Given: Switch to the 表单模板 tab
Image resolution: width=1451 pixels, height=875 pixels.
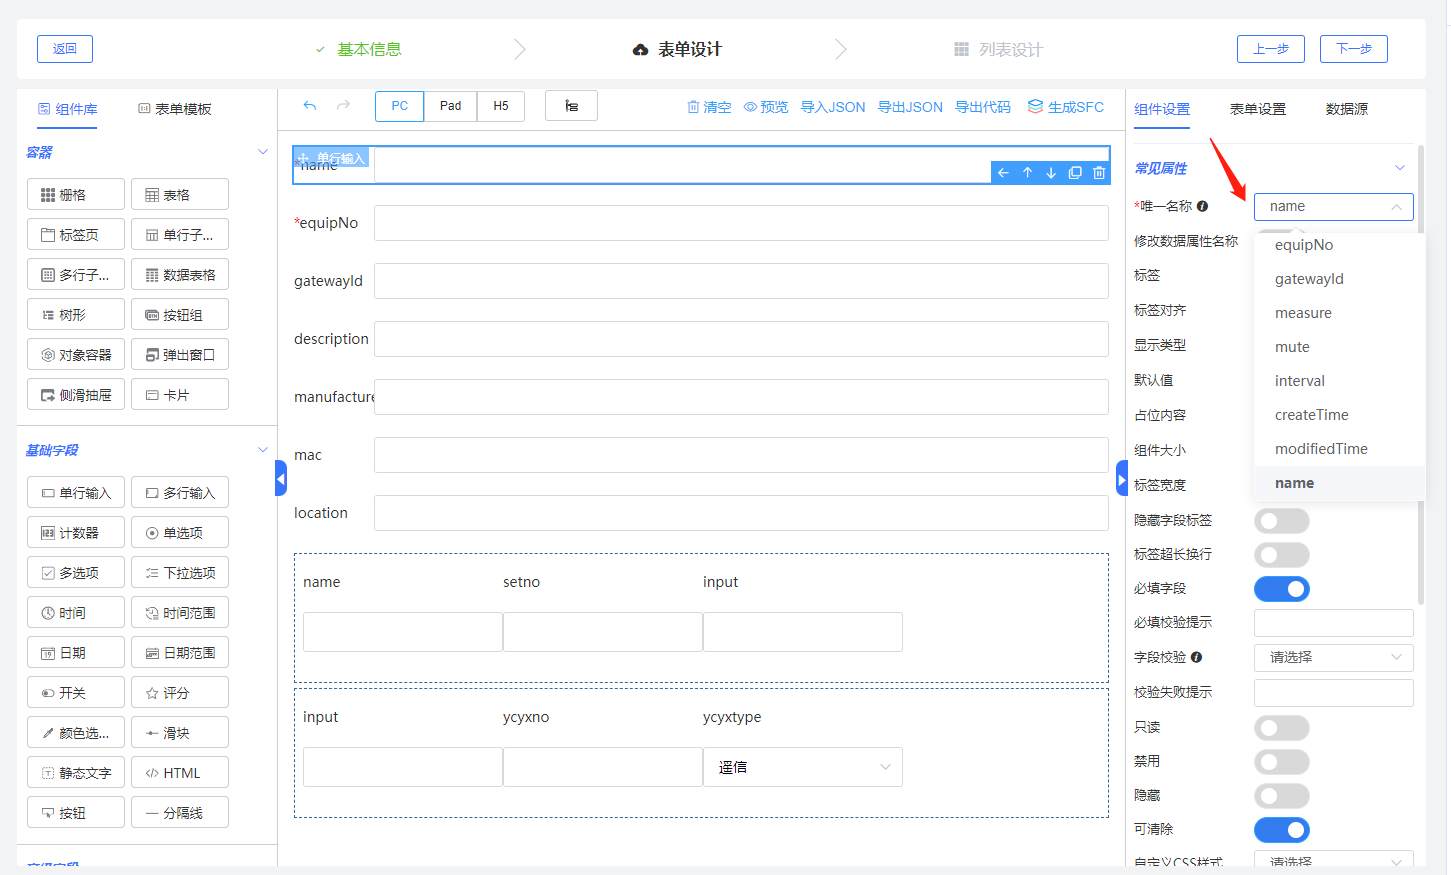Looking at the screenshot, I should coord(175,109).
